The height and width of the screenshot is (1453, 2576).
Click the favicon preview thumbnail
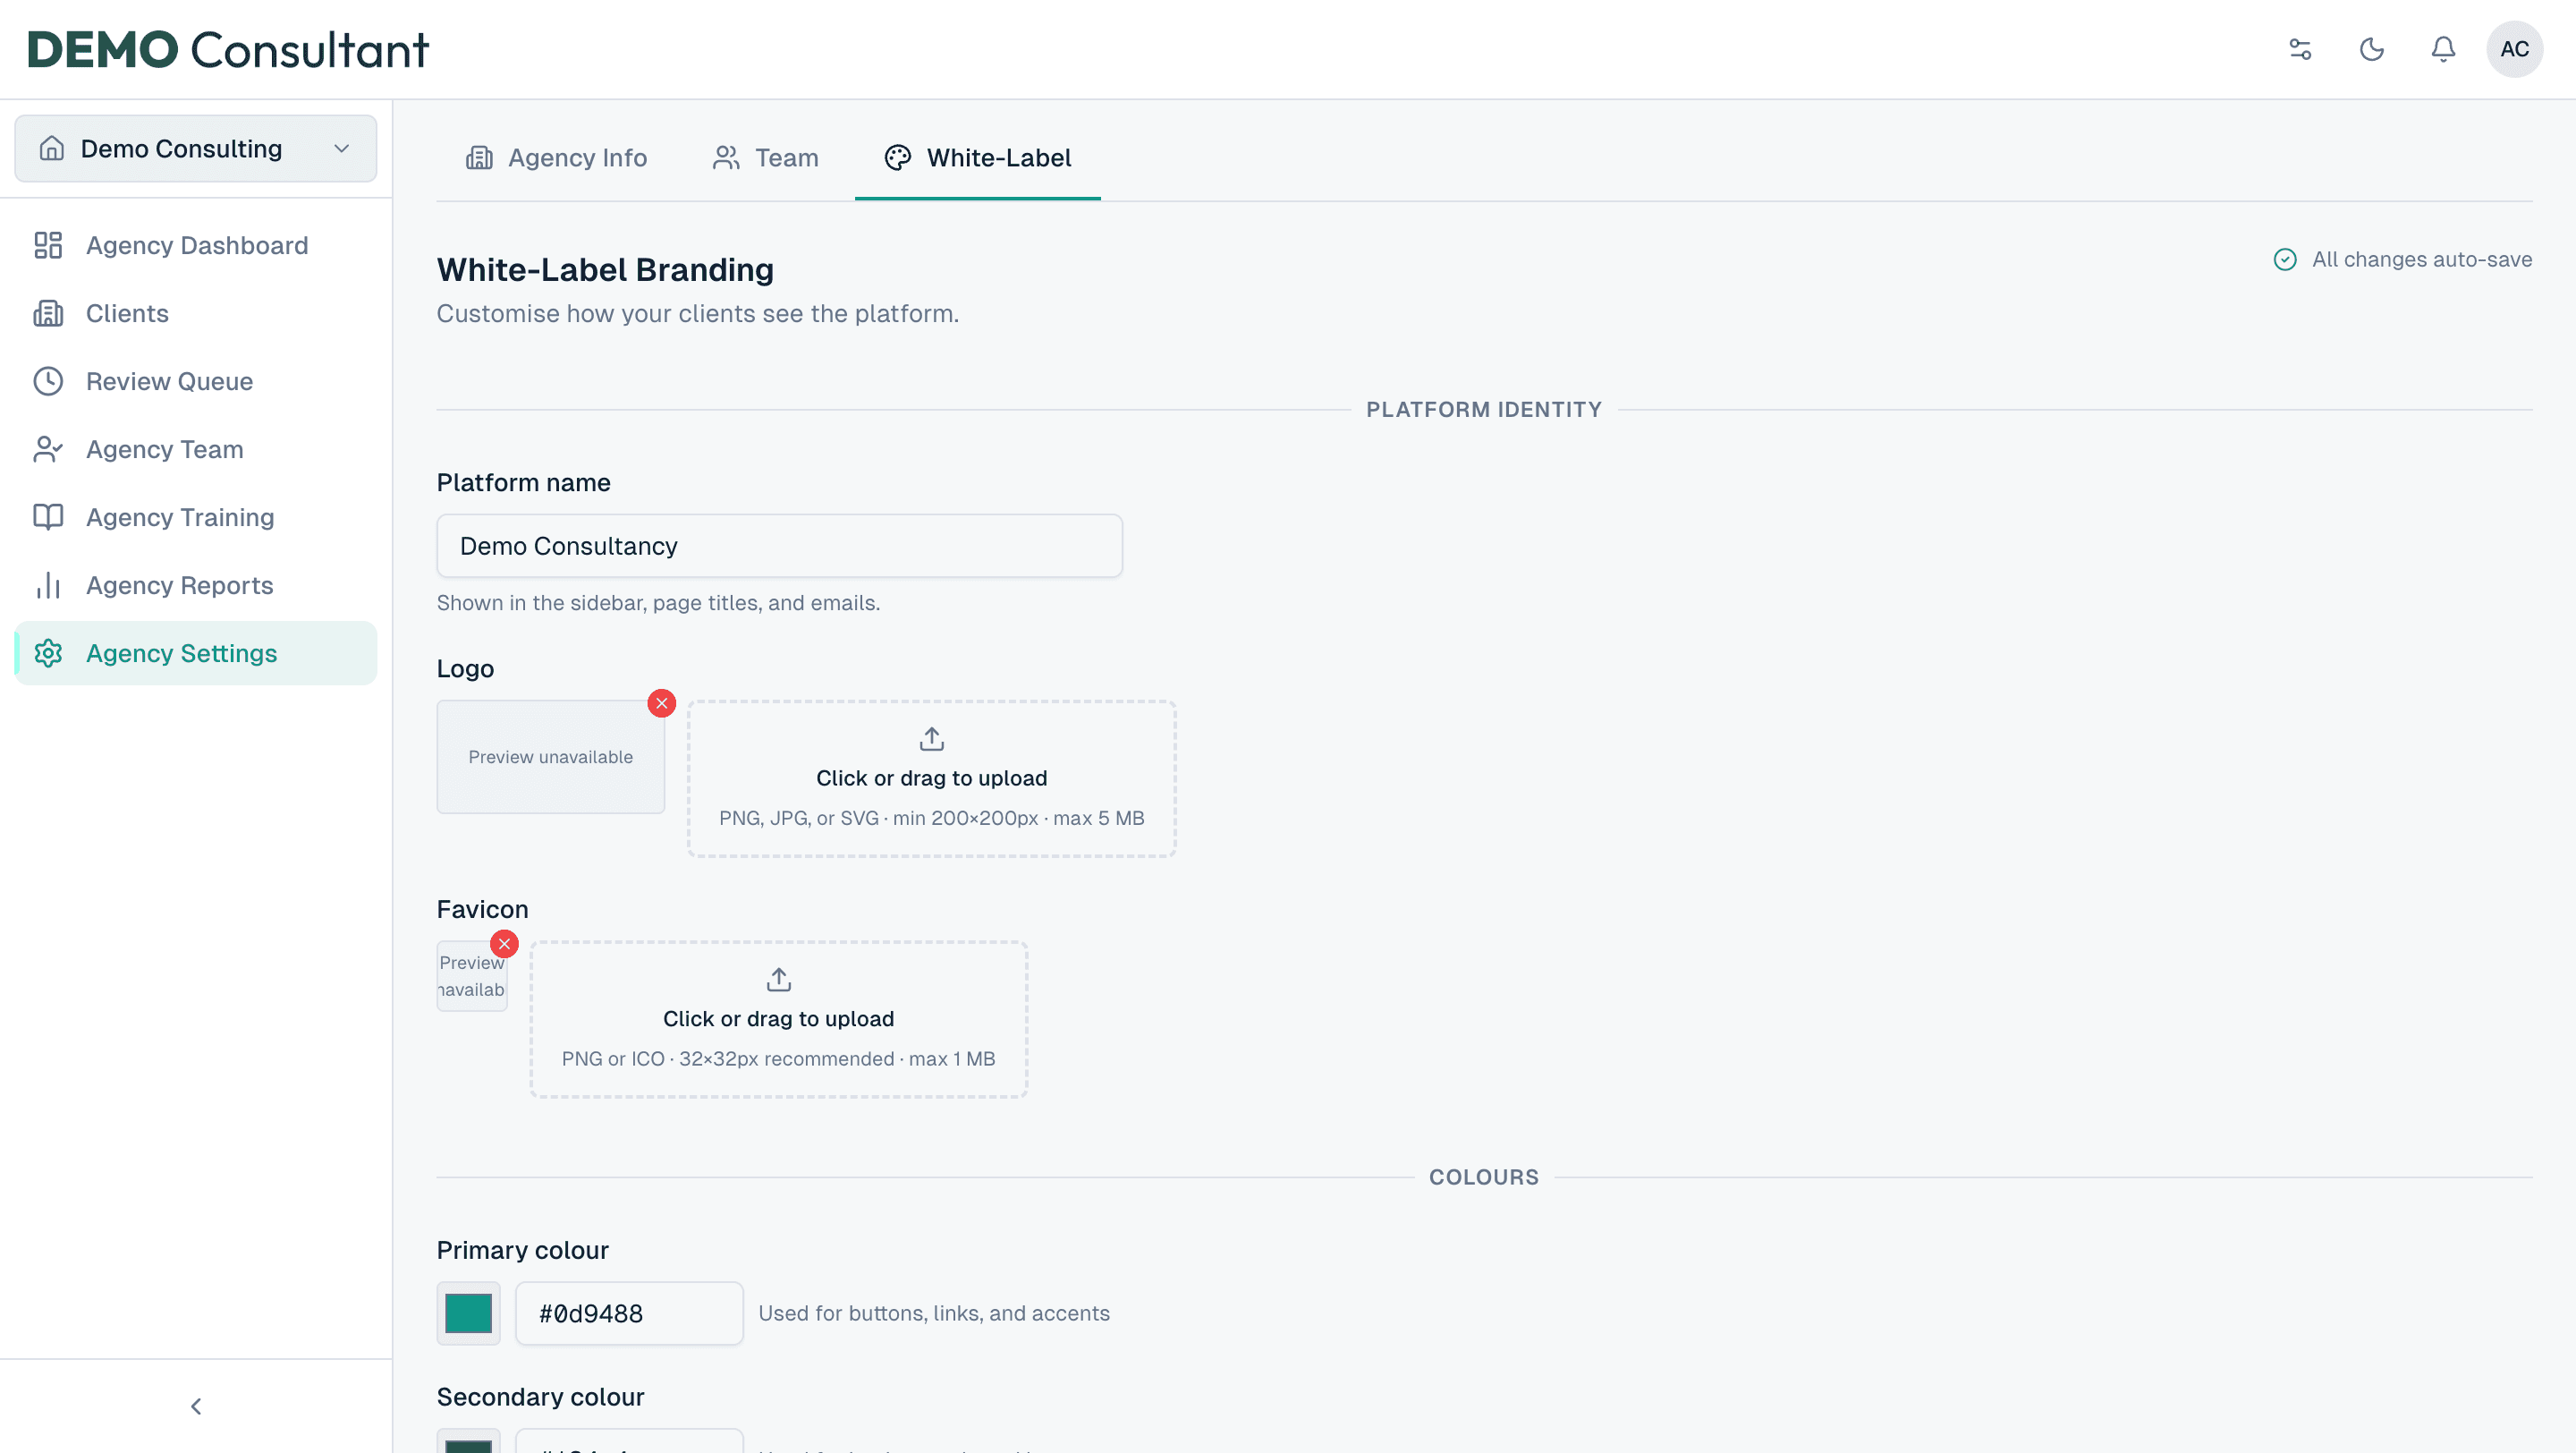pos(472,976)
